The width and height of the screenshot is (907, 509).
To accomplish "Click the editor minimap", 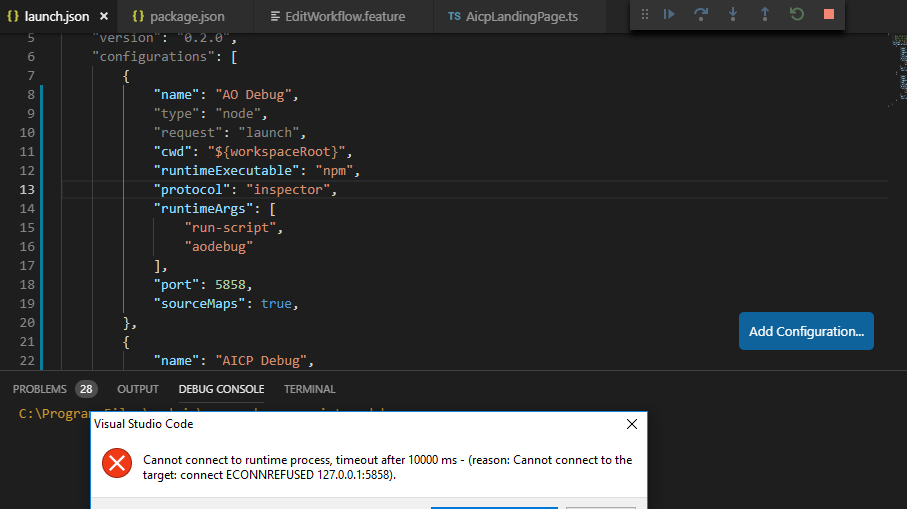I will point(899,69).
